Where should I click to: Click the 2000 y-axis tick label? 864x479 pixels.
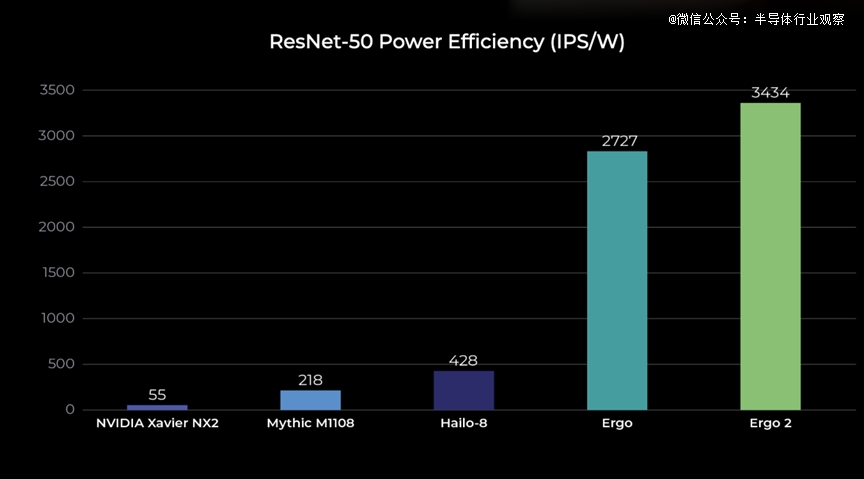(x=56, y=227)
